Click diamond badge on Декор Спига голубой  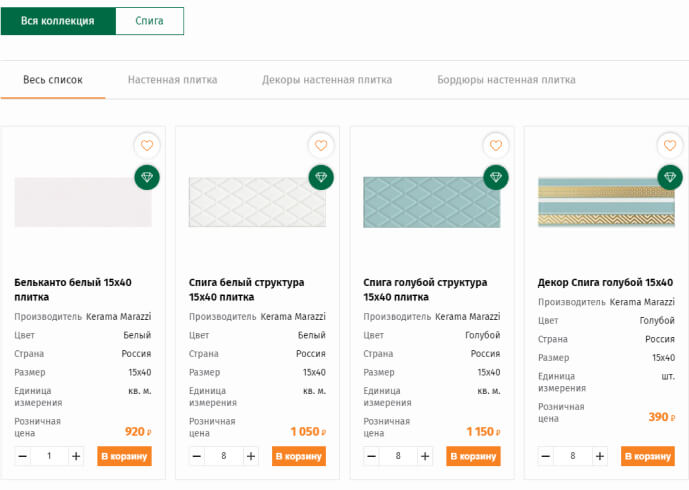pyautogui.click(x=670, y=177)
